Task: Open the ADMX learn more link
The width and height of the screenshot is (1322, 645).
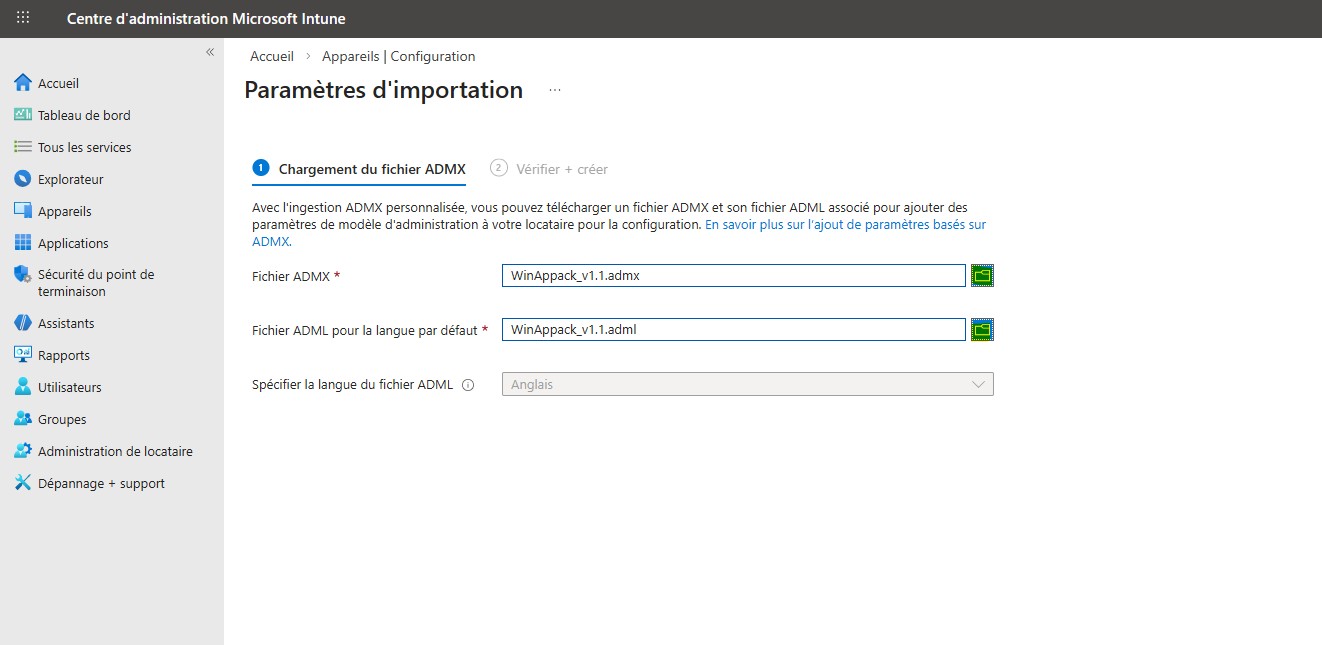Action: (x=843, y=224)
